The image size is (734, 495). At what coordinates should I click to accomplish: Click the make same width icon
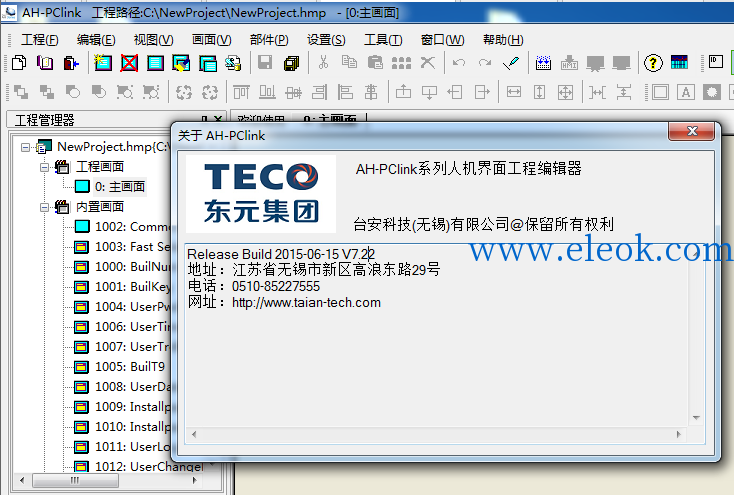click(514, 92)
